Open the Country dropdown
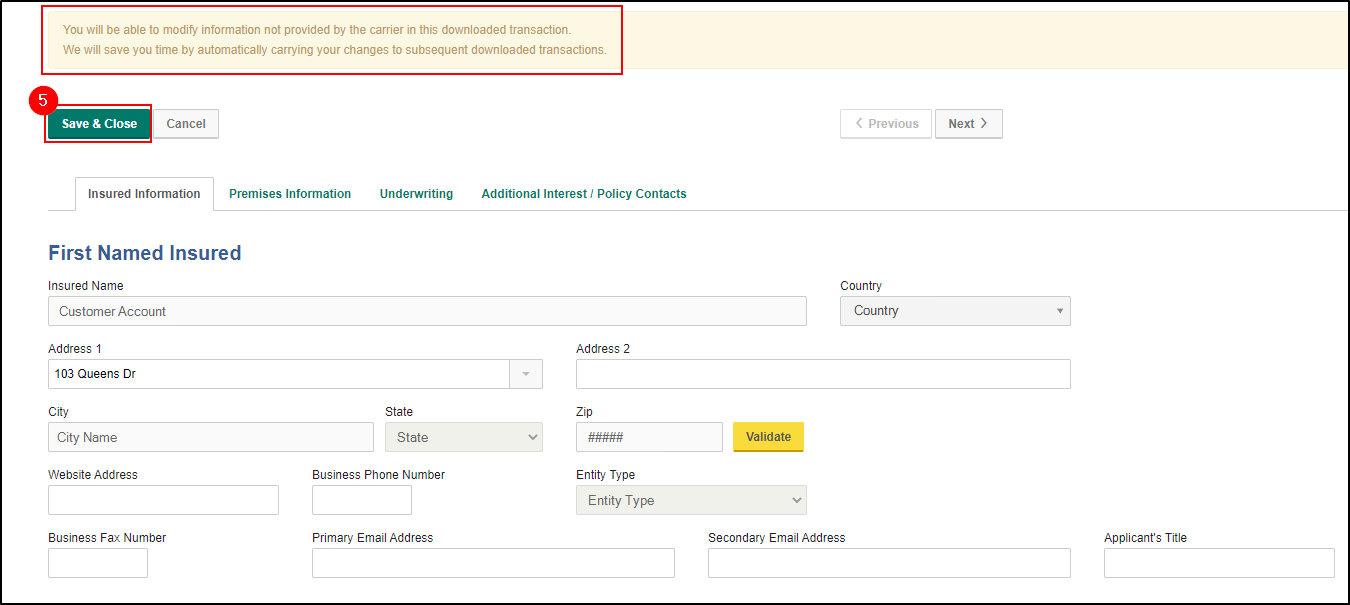This screenshot has height=605, width=1350. (x=955, y=311)
